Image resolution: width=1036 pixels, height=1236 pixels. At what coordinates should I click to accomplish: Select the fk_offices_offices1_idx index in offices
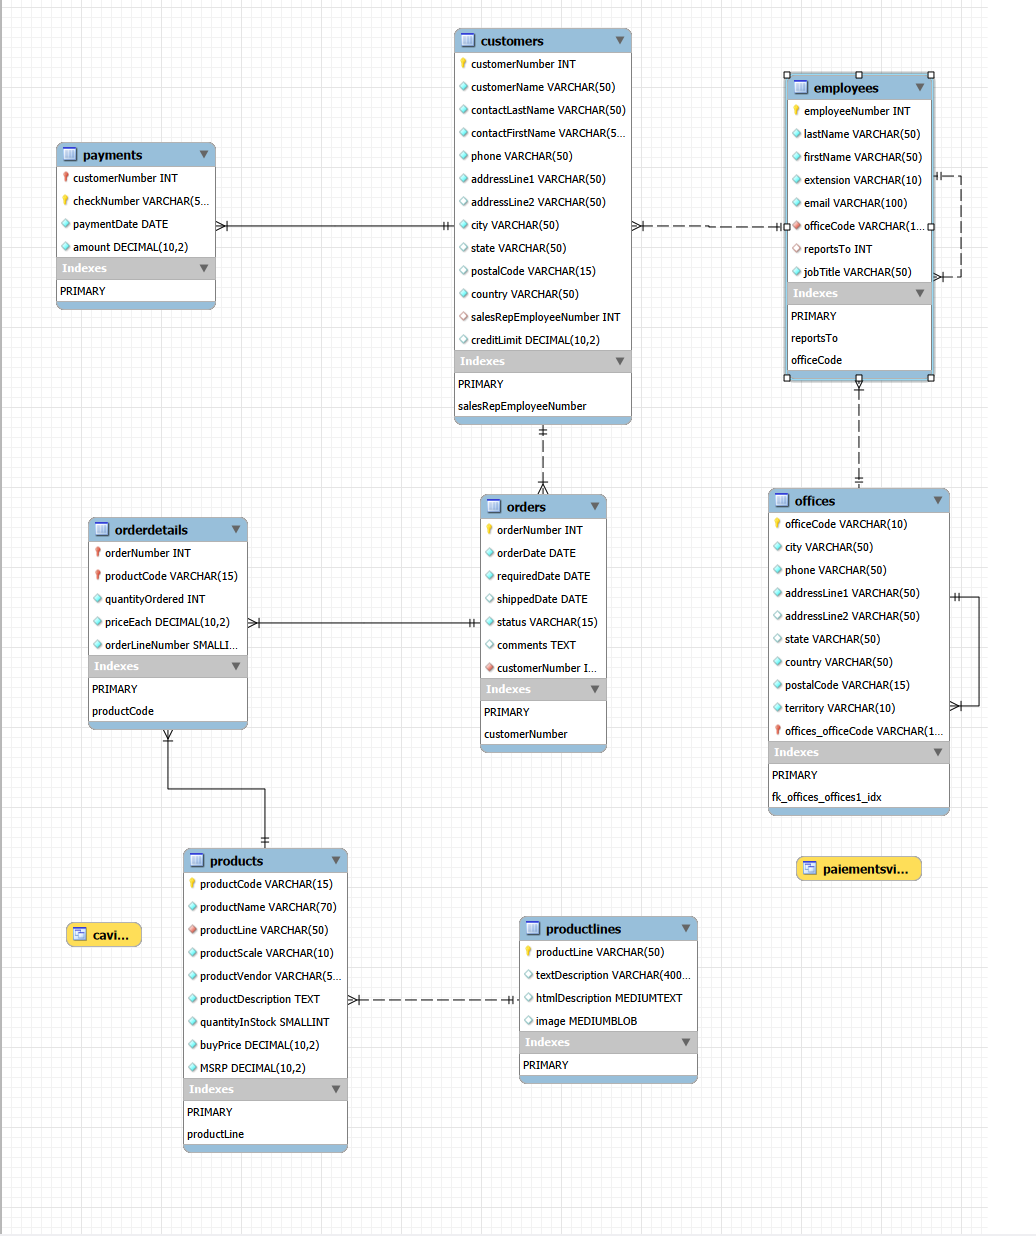coord(826,797)
